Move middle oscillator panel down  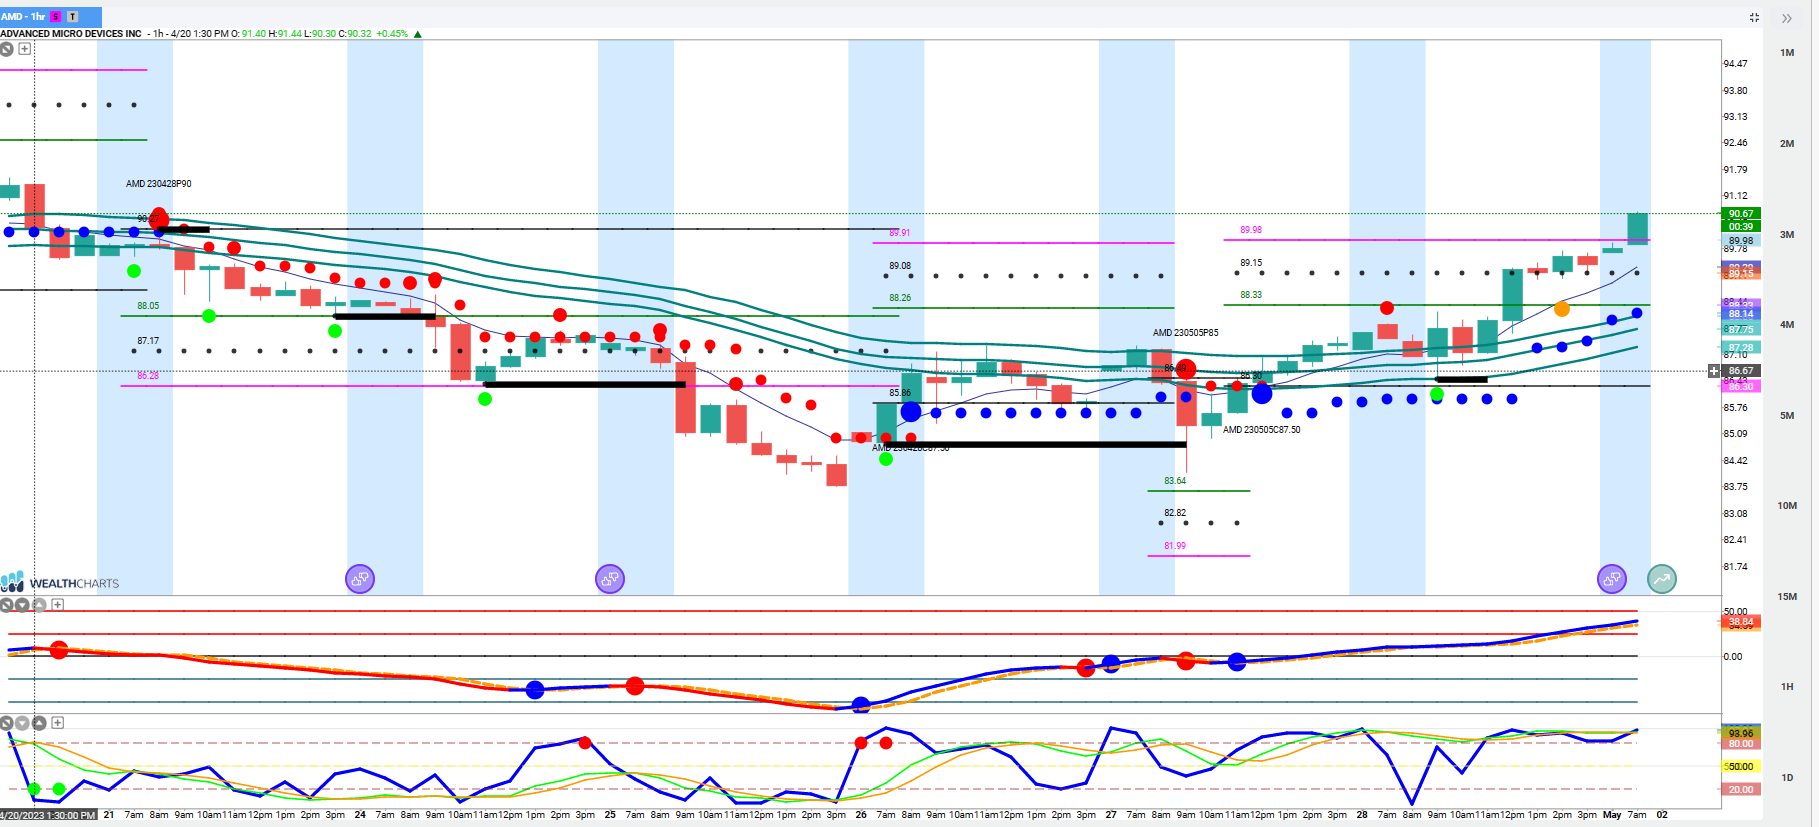[22, 605]
